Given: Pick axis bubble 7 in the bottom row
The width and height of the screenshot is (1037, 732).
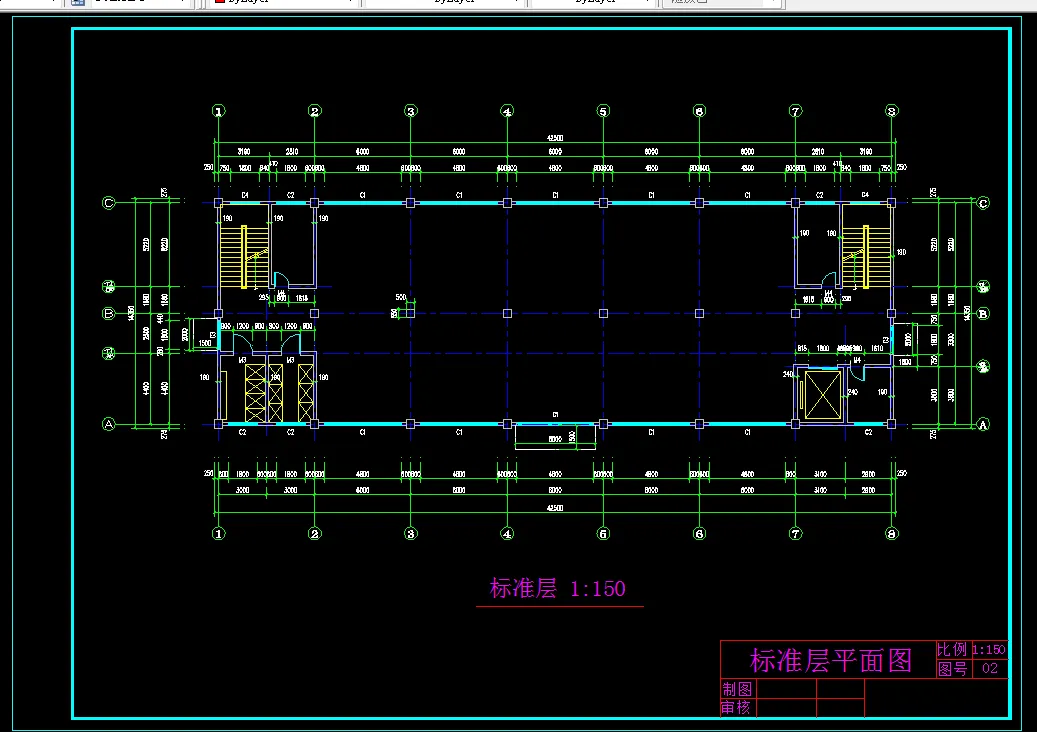Looking at the screenshot, I should (796, 534).
